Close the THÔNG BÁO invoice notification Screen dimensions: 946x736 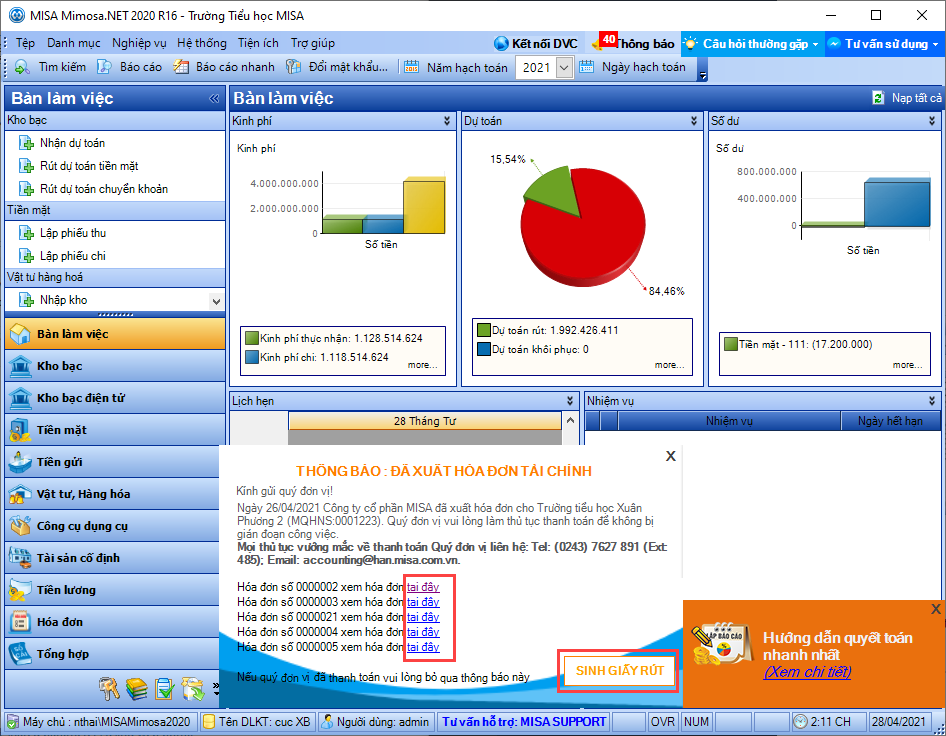pos(670,456)
